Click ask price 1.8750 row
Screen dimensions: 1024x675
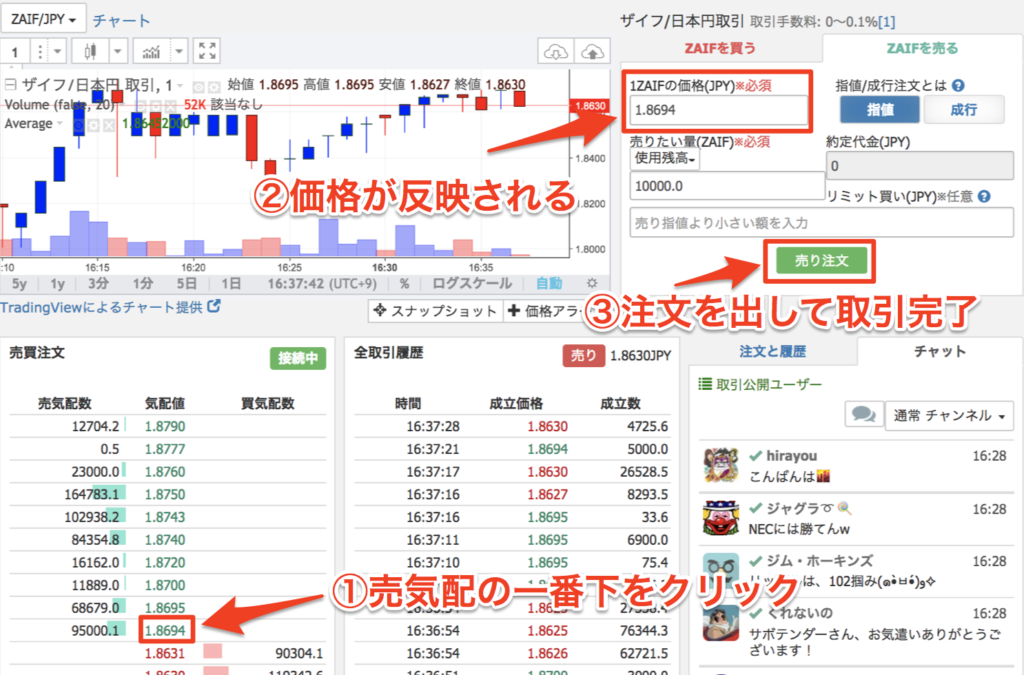(x=168, y=494)
